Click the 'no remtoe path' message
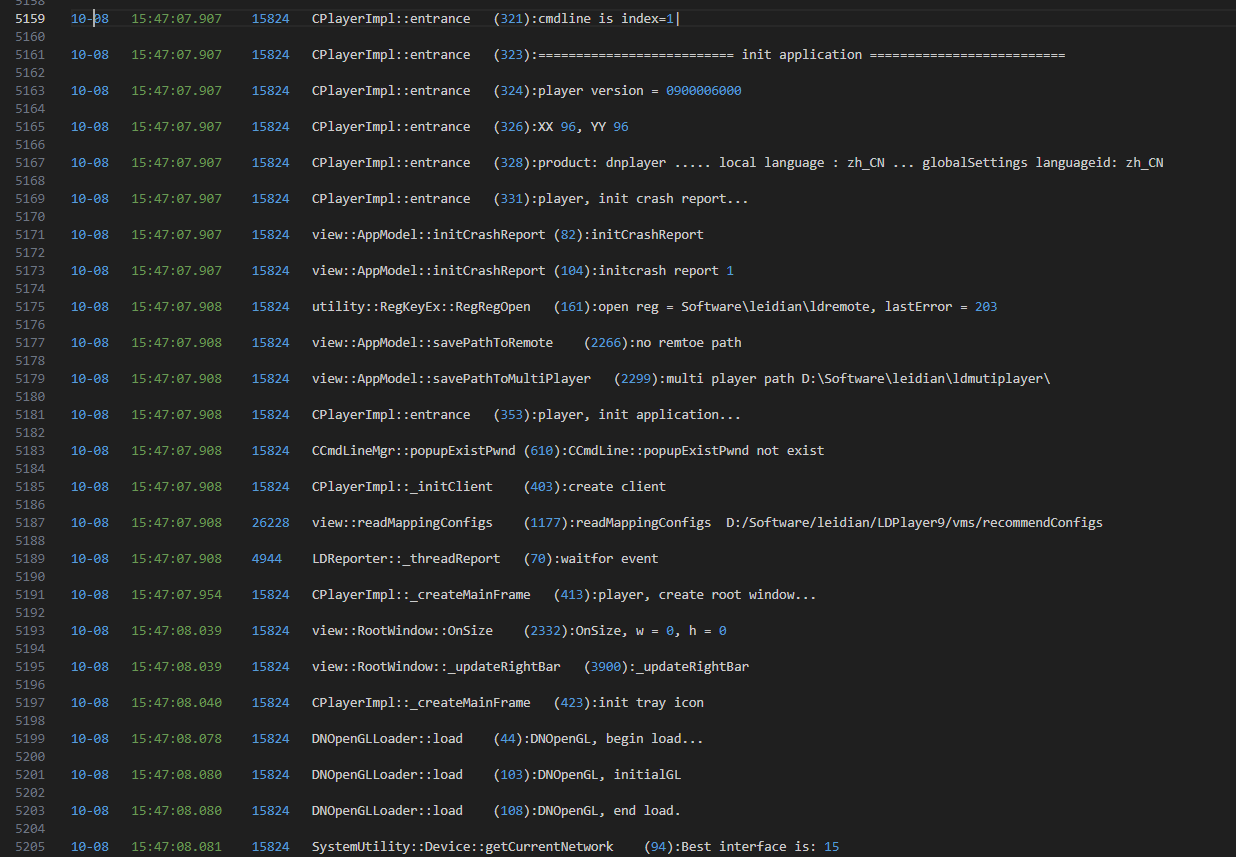The width and height of the screenshot is (1236, 857). pyautogui.click(x=688, y=343)
